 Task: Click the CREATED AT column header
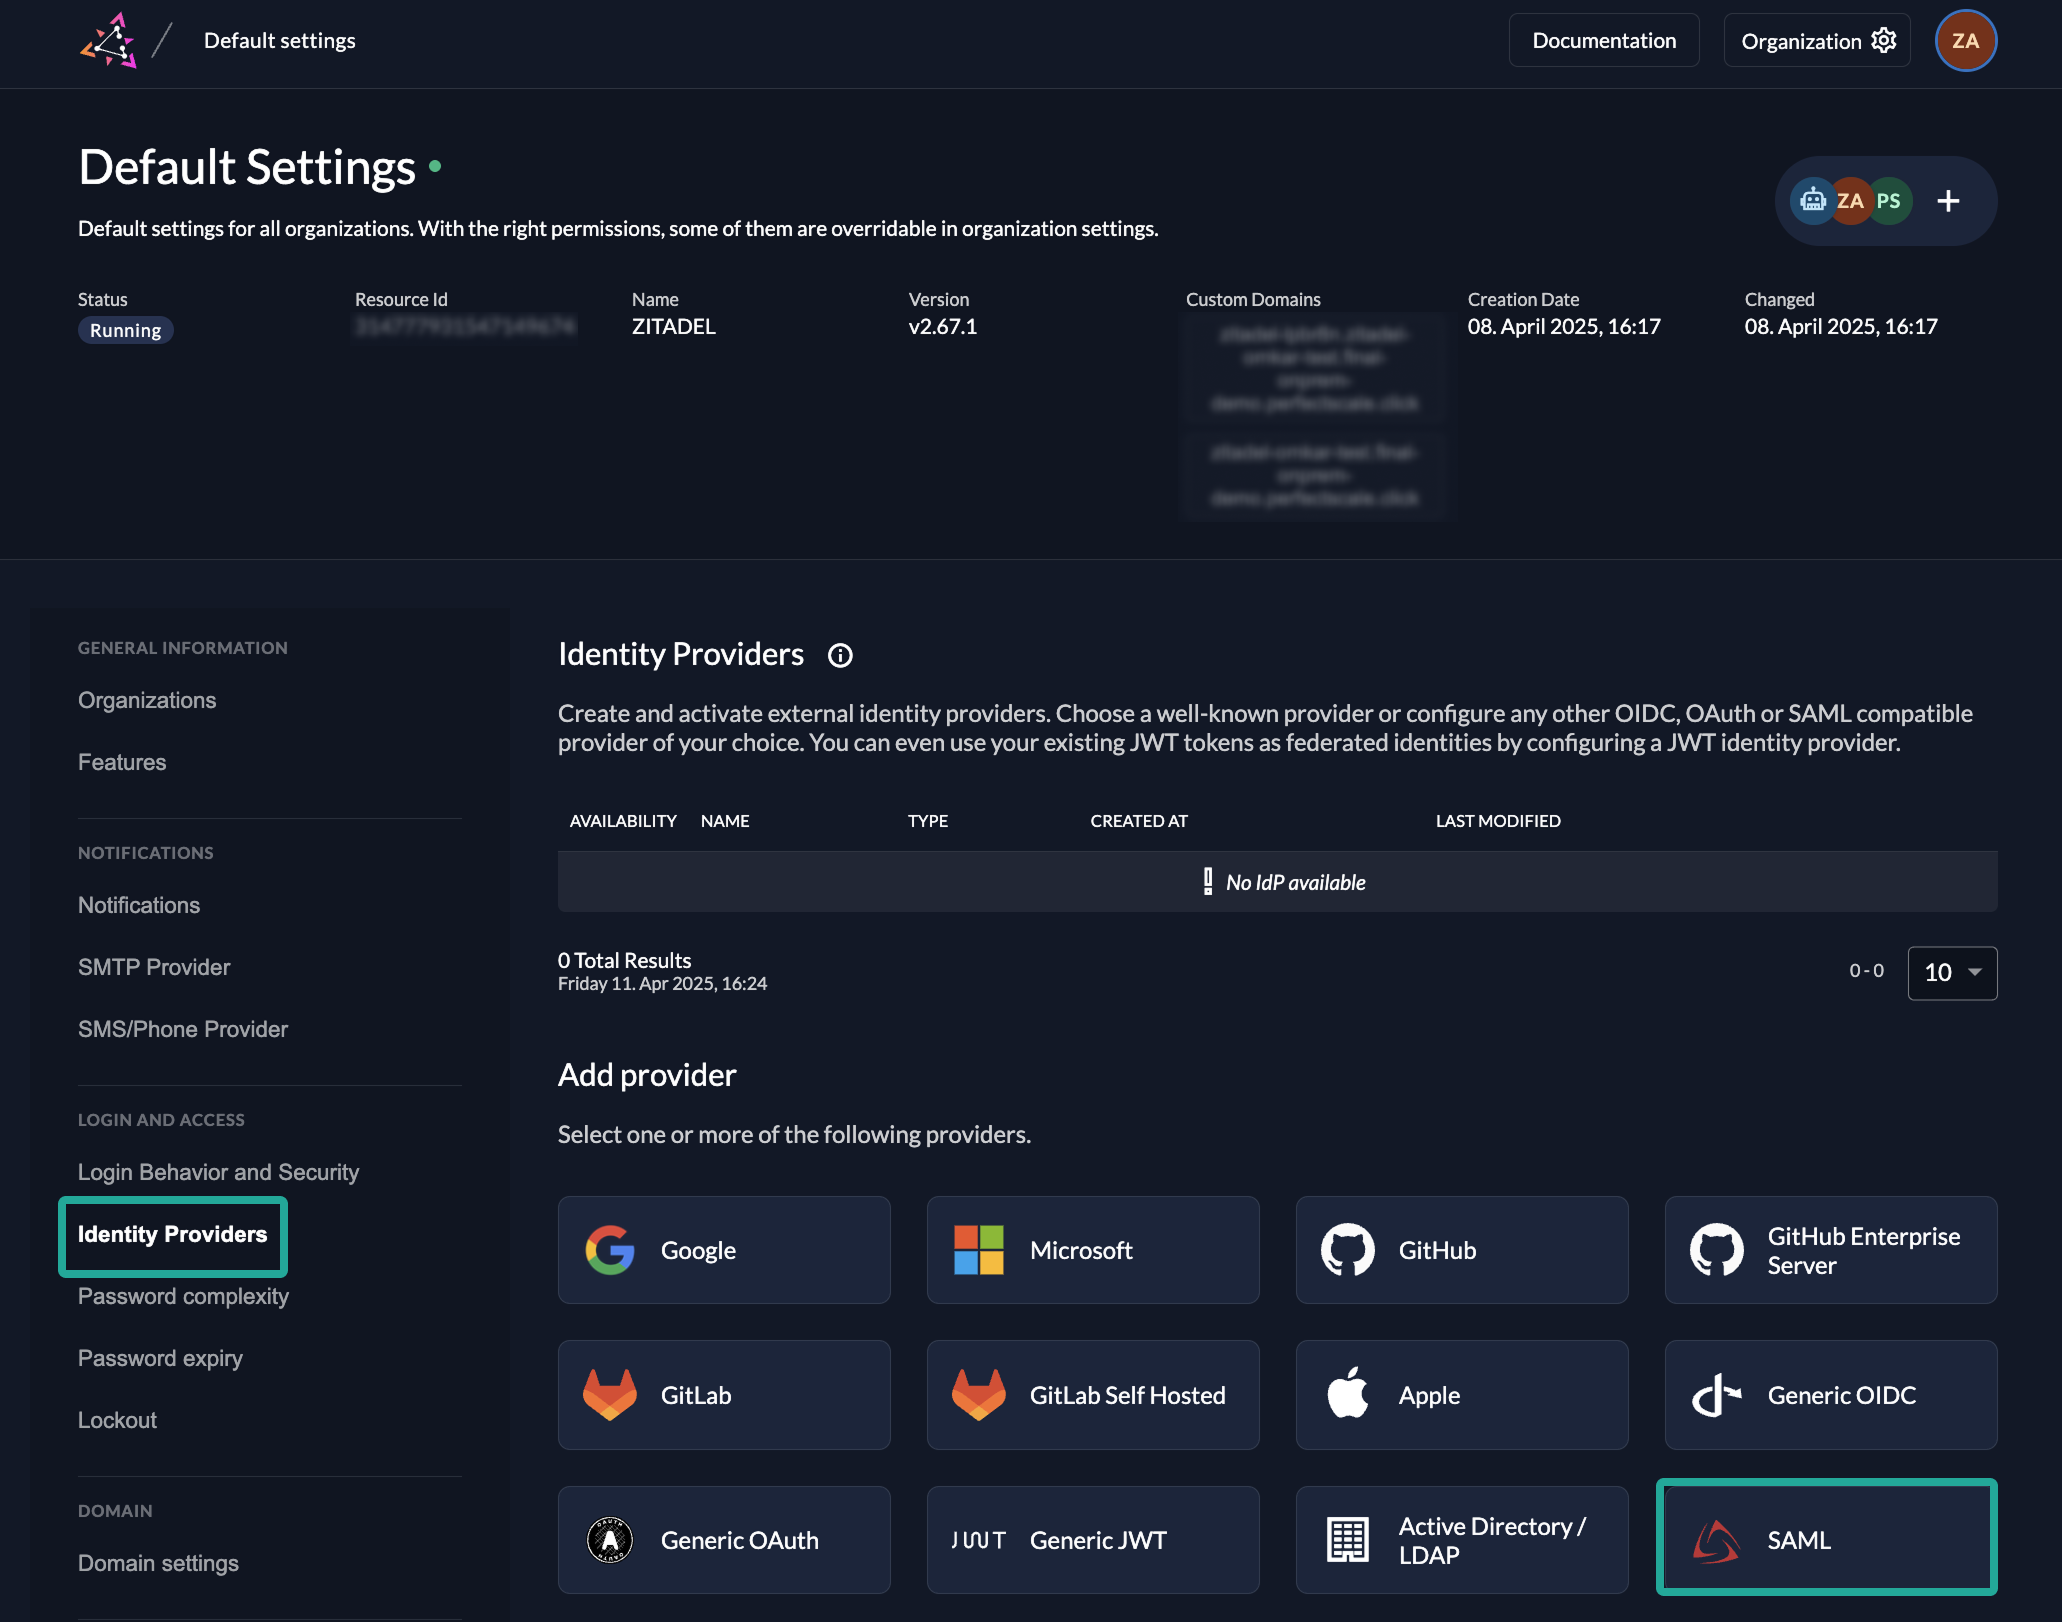click(x=1139, y=821)
